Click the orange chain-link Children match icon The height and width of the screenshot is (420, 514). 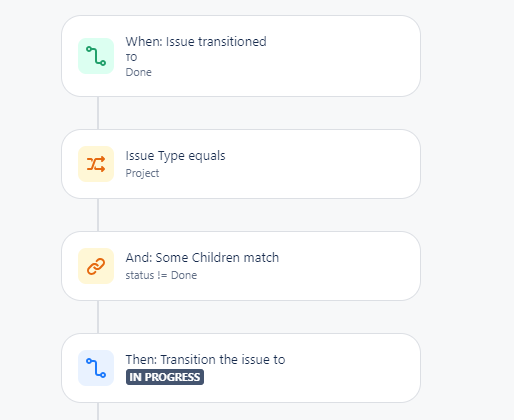click(x=96, y=266)
